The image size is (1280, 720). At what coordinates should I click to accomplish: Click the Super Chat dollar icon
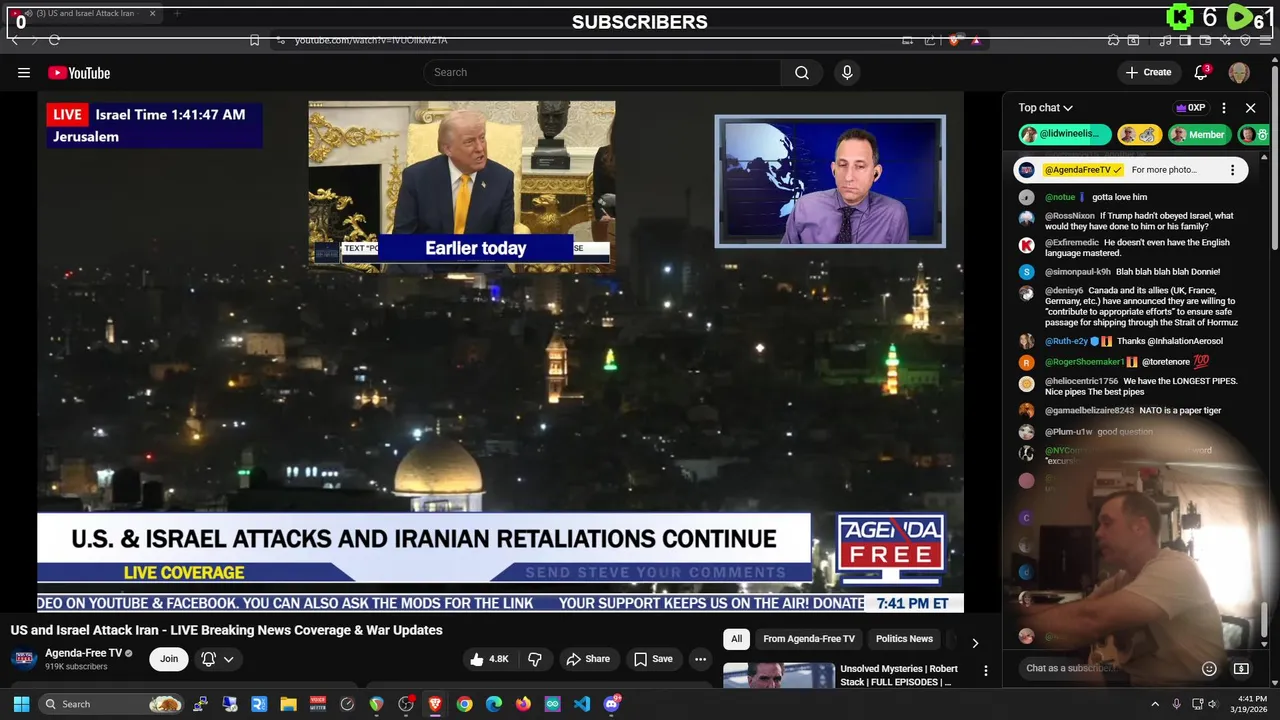click(x=1241, y=668)
